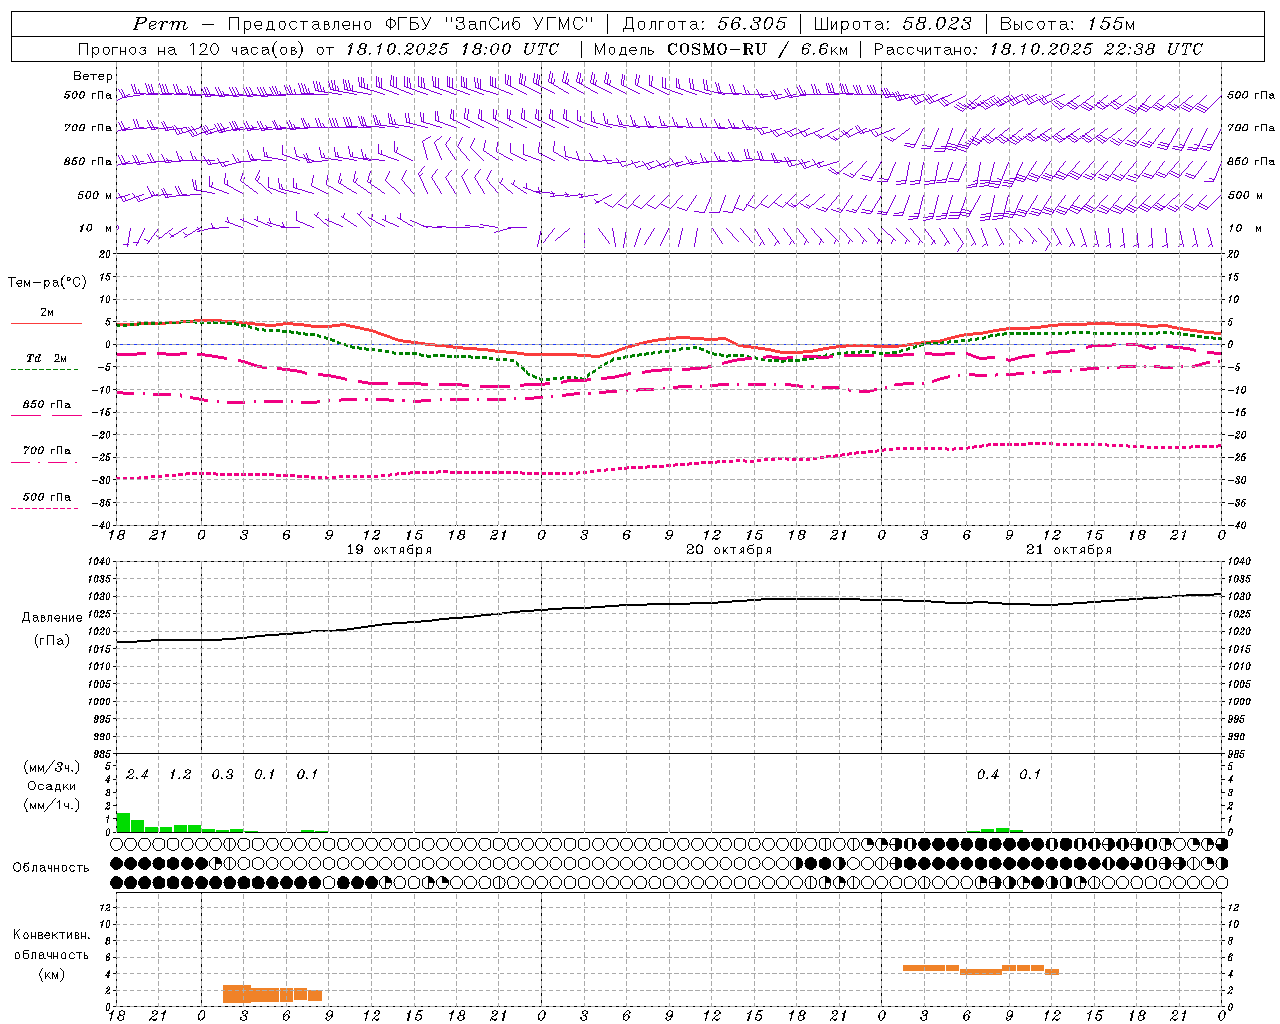Screen dimensions: 1280x1024
Task: Click the '20 октября' date label
Action: coord(729,550)
